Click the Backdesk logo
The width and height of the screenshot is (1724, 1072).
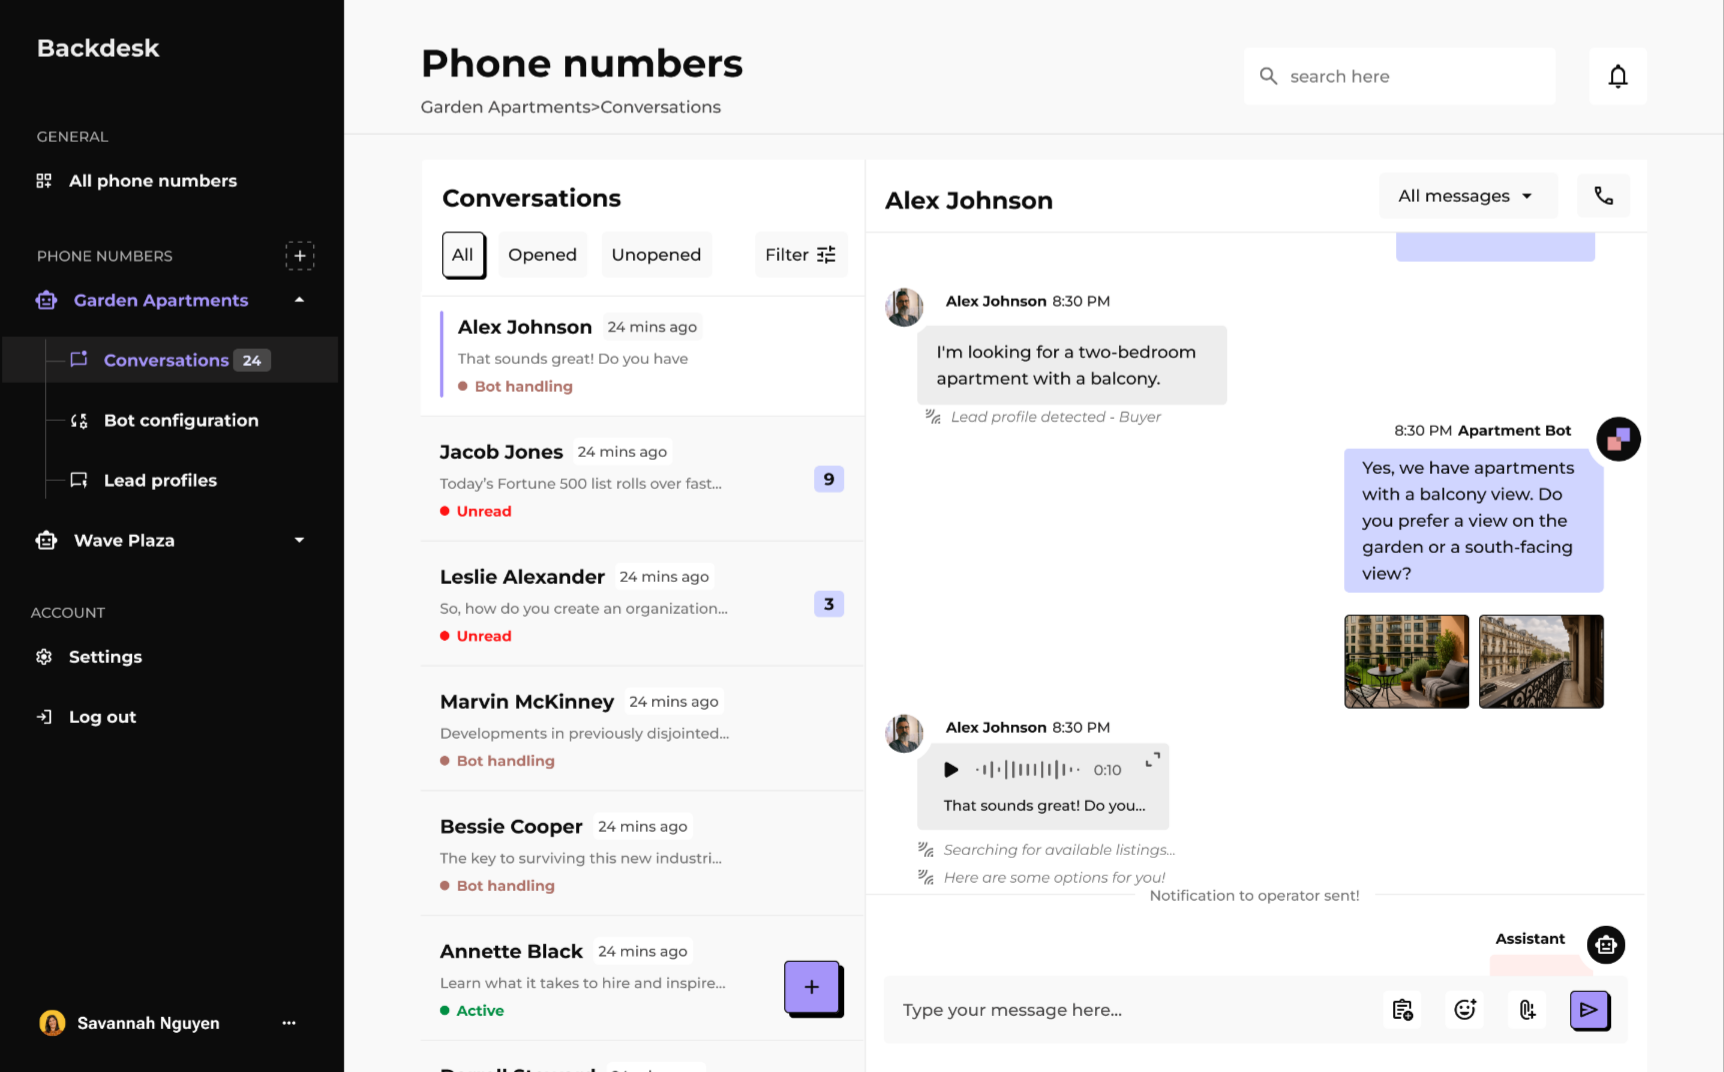(x=98, y=48)
